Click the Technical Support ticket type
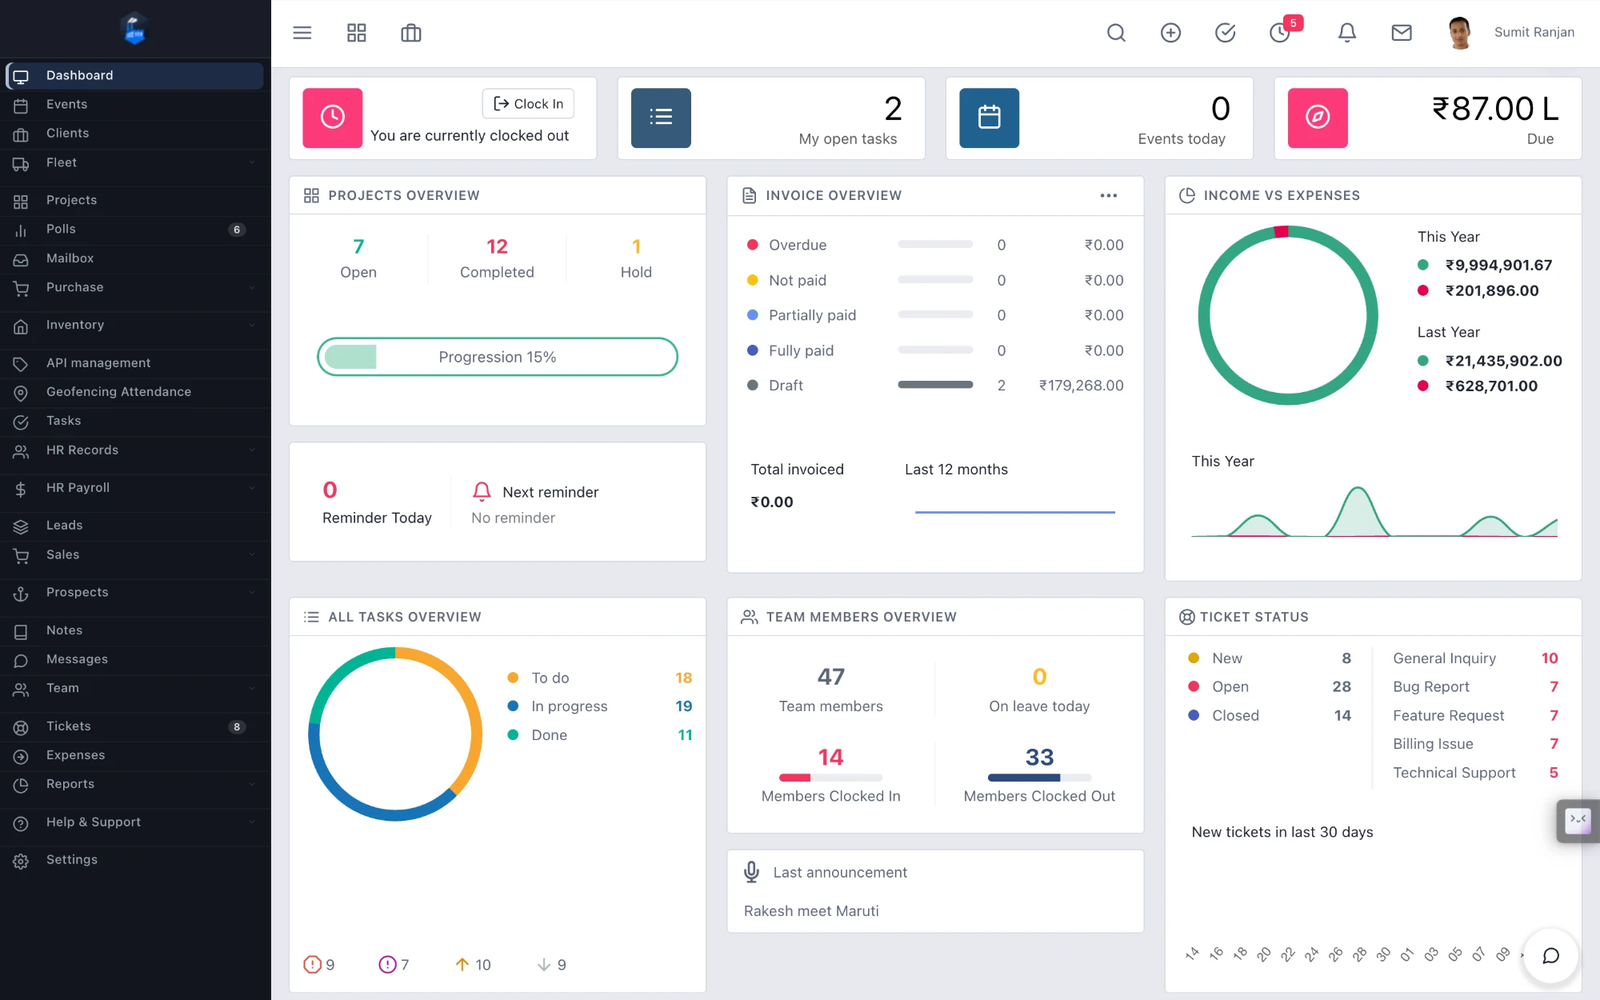 pos(1454,773)
